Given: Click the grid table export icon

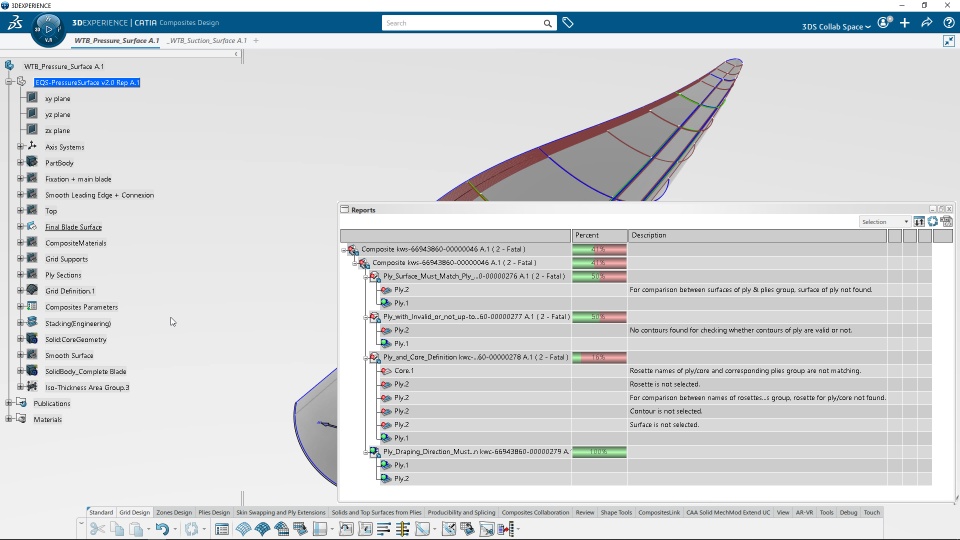Looking at the screenshot, I should coord(300,529).
